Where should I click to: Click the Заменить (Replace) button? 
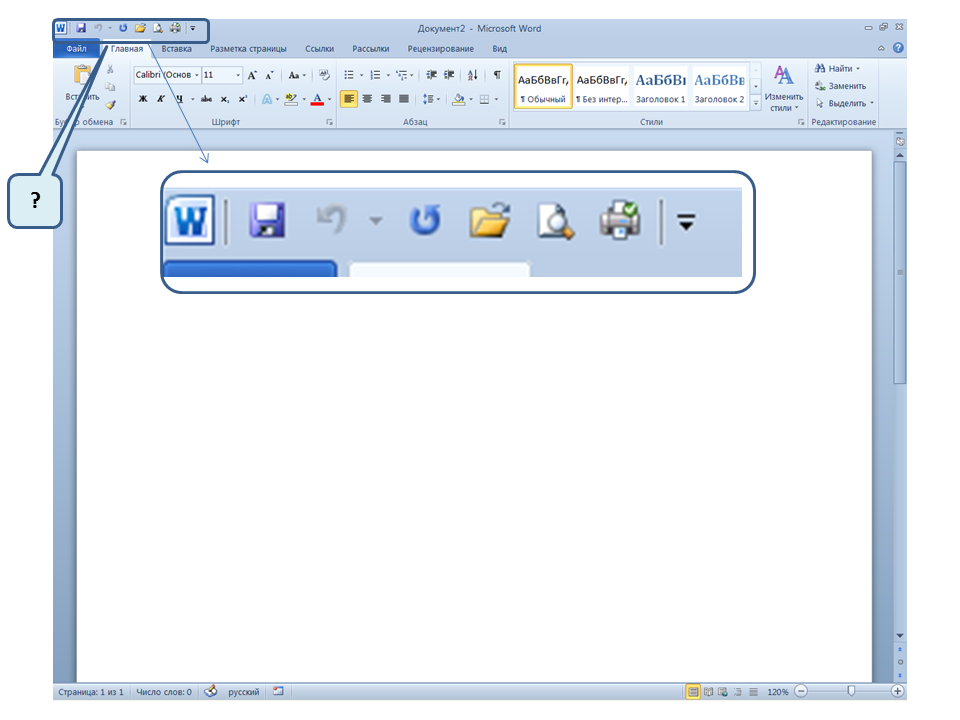pos(840,86)
